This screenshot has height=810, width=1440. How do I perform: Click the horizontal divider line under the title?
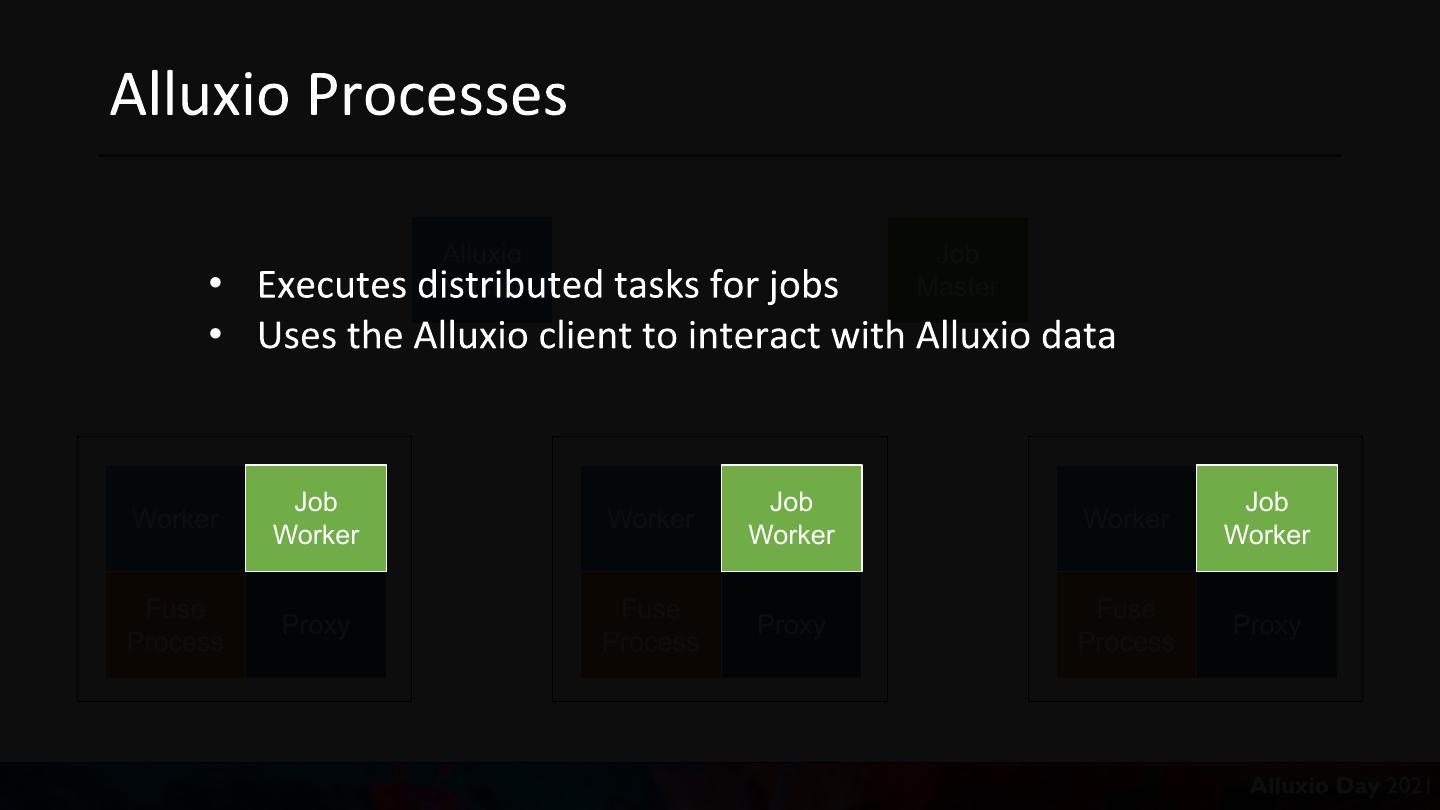720,156
